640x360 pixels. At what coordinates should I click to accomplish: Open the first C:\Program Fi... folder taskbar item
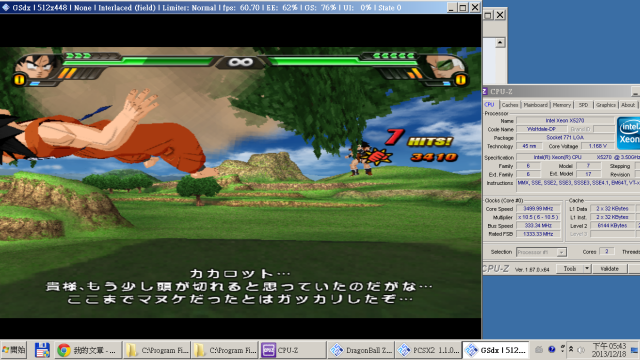click(x=156, y=350)
